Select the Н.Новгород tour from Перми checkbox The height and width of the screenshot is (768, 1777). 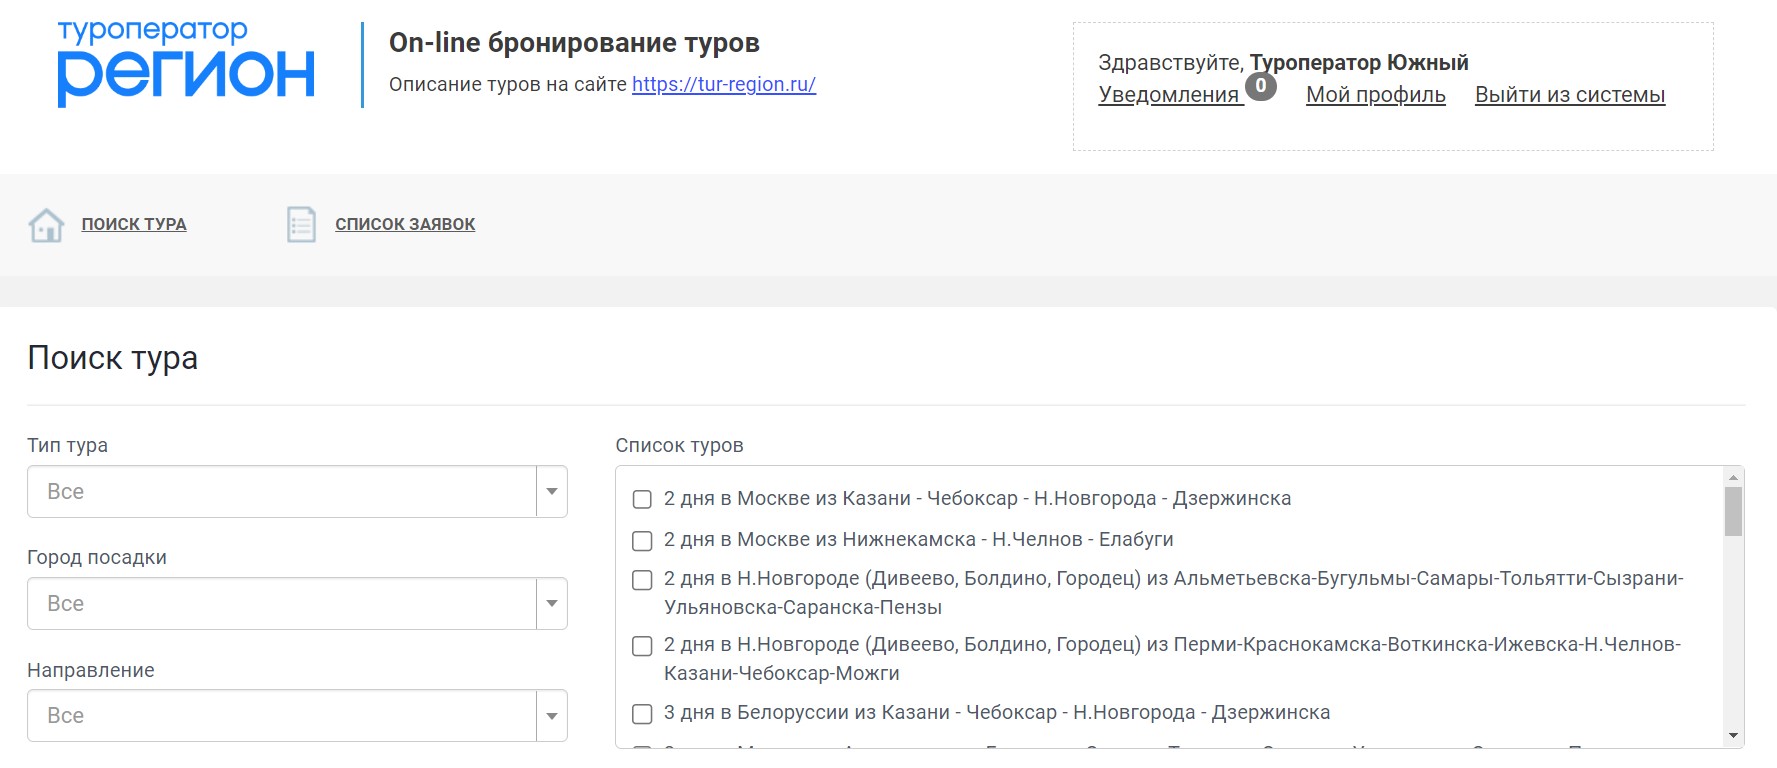click(642, 646)
